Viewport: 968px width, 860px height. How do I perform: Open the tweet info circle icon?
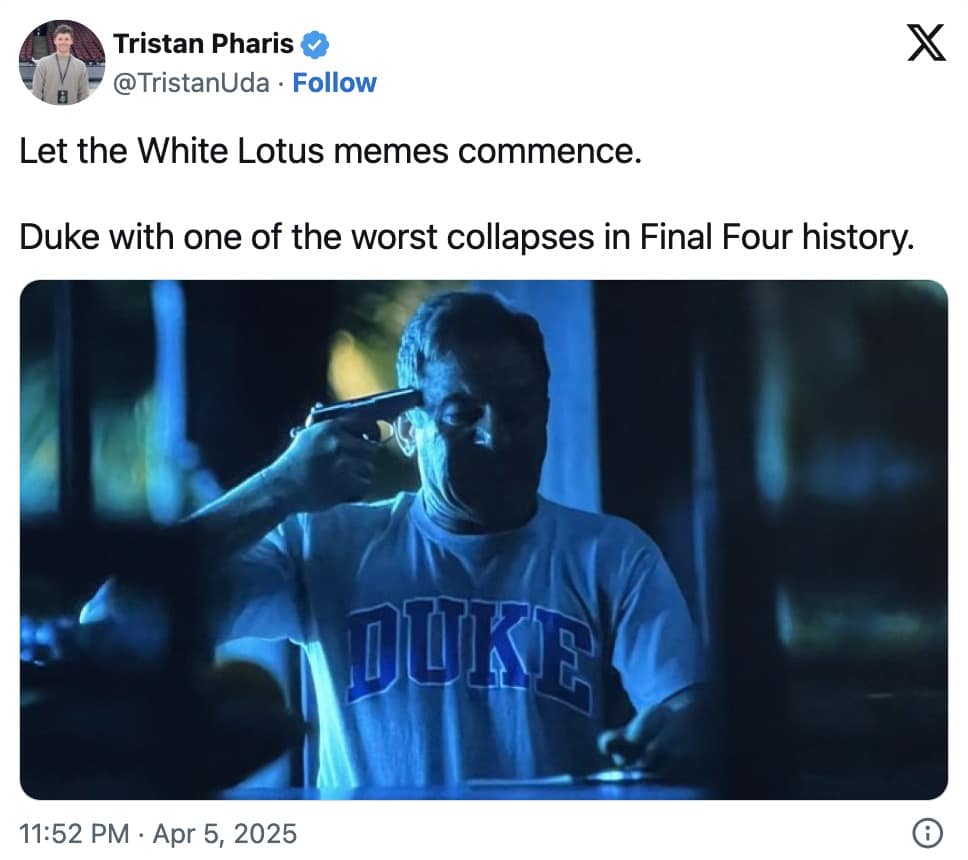pos(927,833)
